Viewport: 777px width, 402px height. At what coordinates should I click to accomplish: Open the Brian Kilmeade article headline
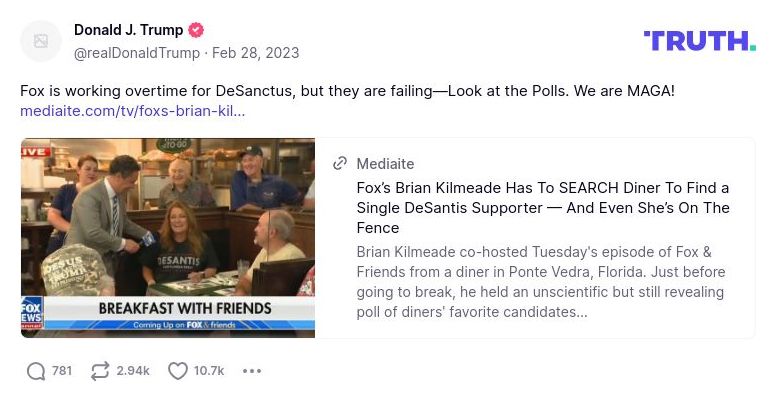tap(543, 208)
